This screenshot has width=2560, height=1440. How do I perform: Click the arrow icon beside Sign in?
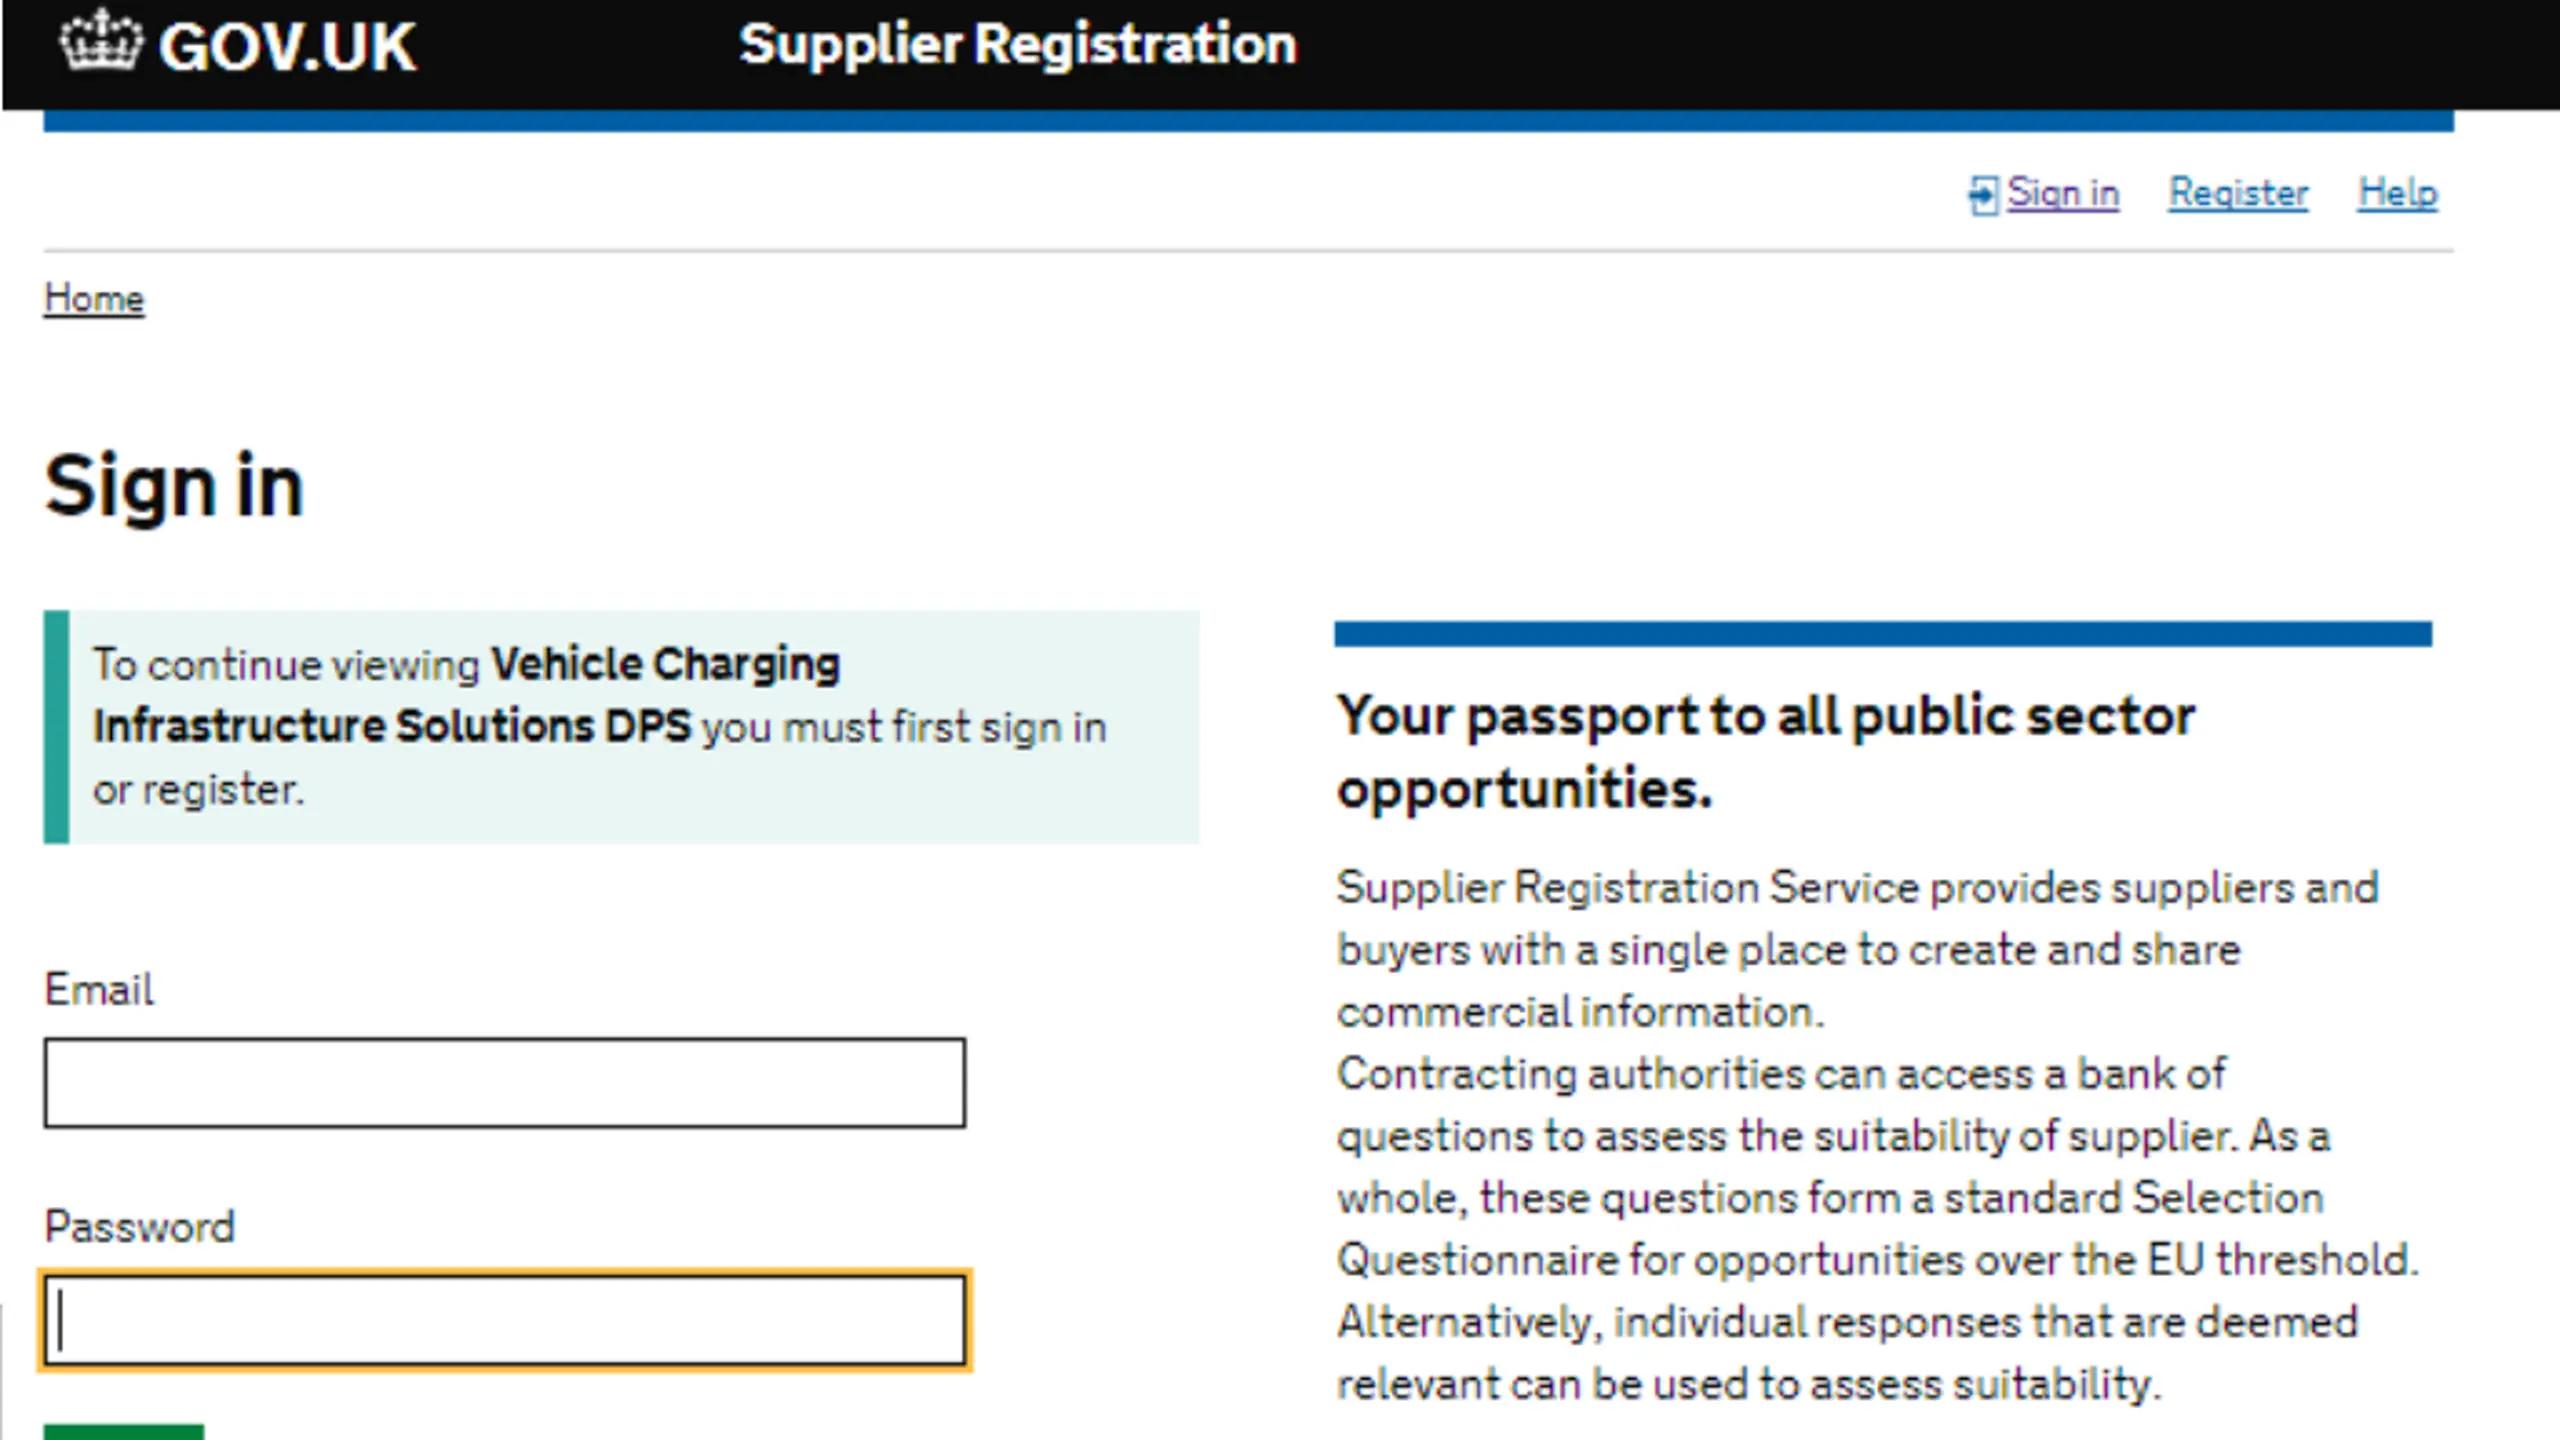(x=1983, y=195)
